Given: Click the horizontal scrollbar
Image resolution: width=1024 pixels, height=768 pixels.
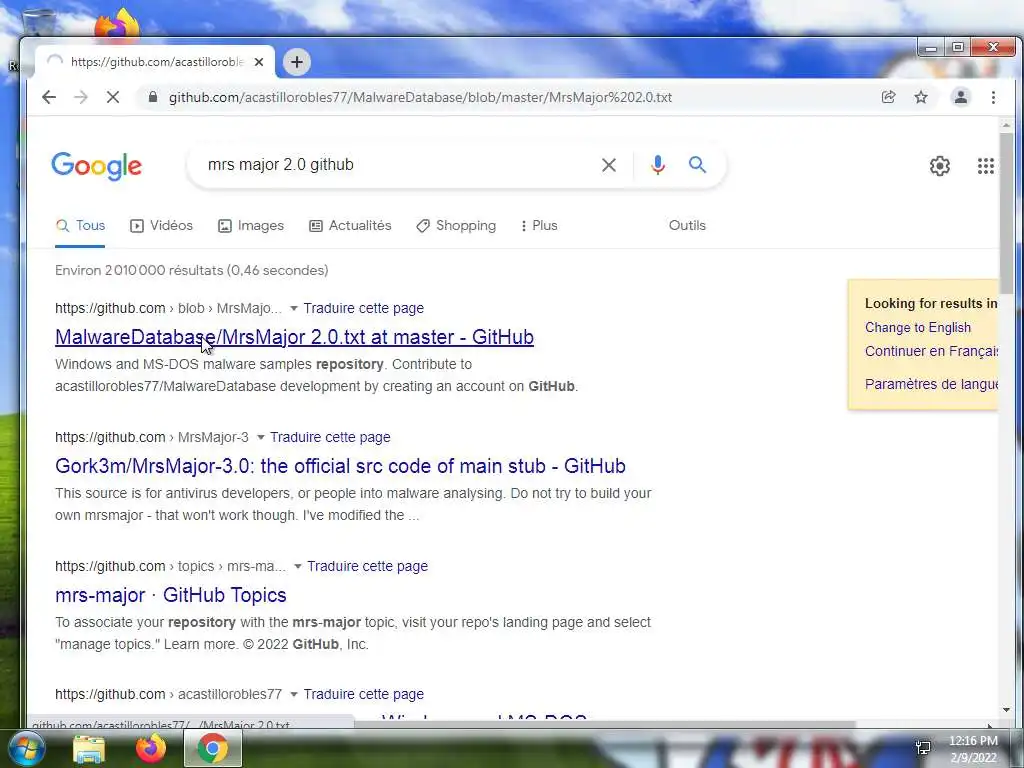Looking at the screenshot, I should (x=604, y=725).
